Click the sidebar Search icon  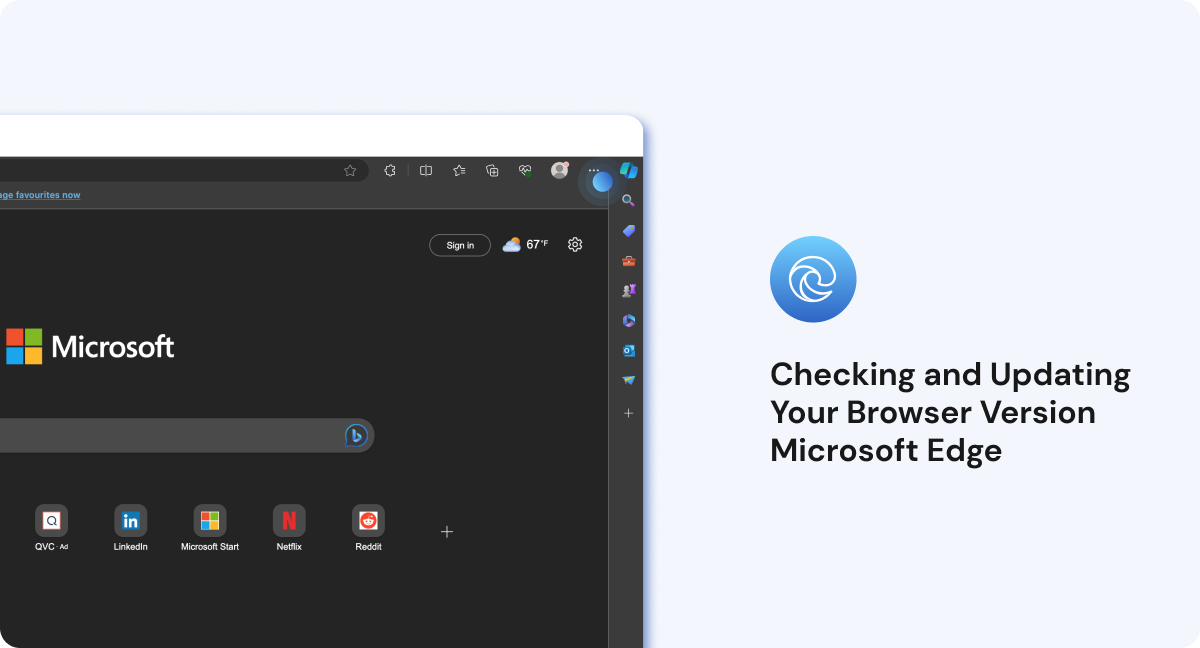628,201
